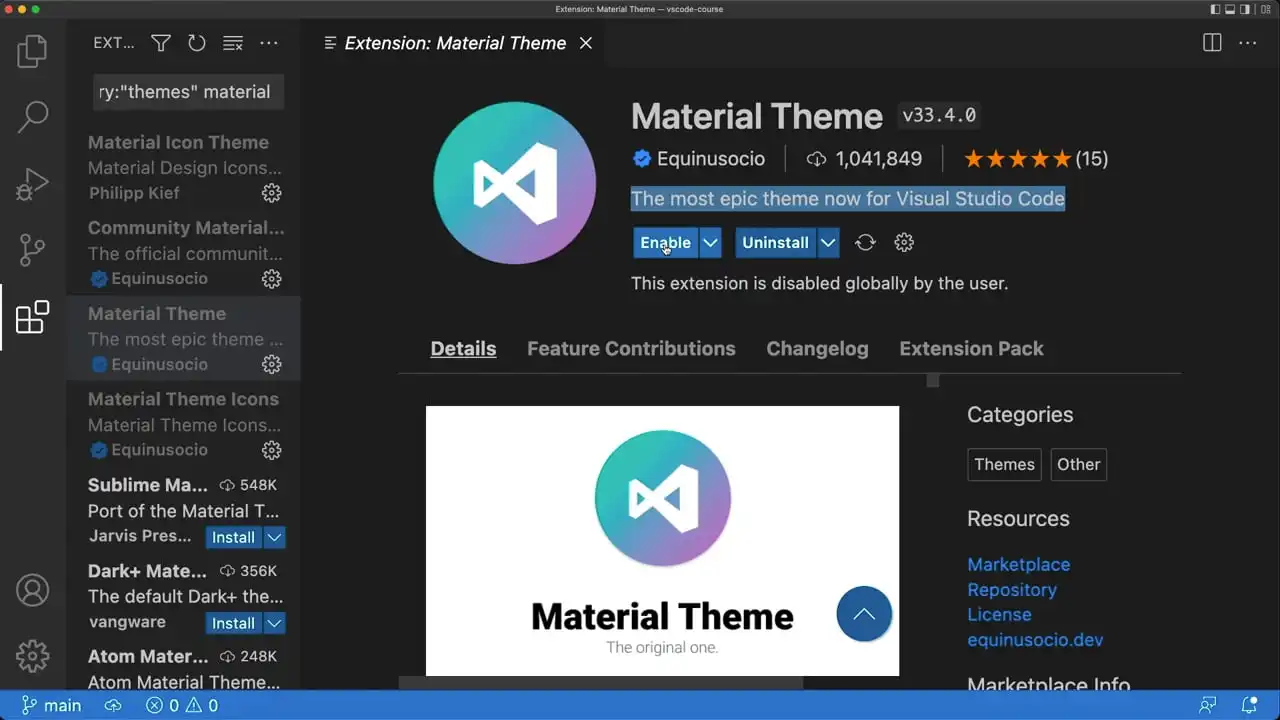Viewport: 1280px width, 720px height.
Task: Click the Other category tag
Action: point(1078,464)
